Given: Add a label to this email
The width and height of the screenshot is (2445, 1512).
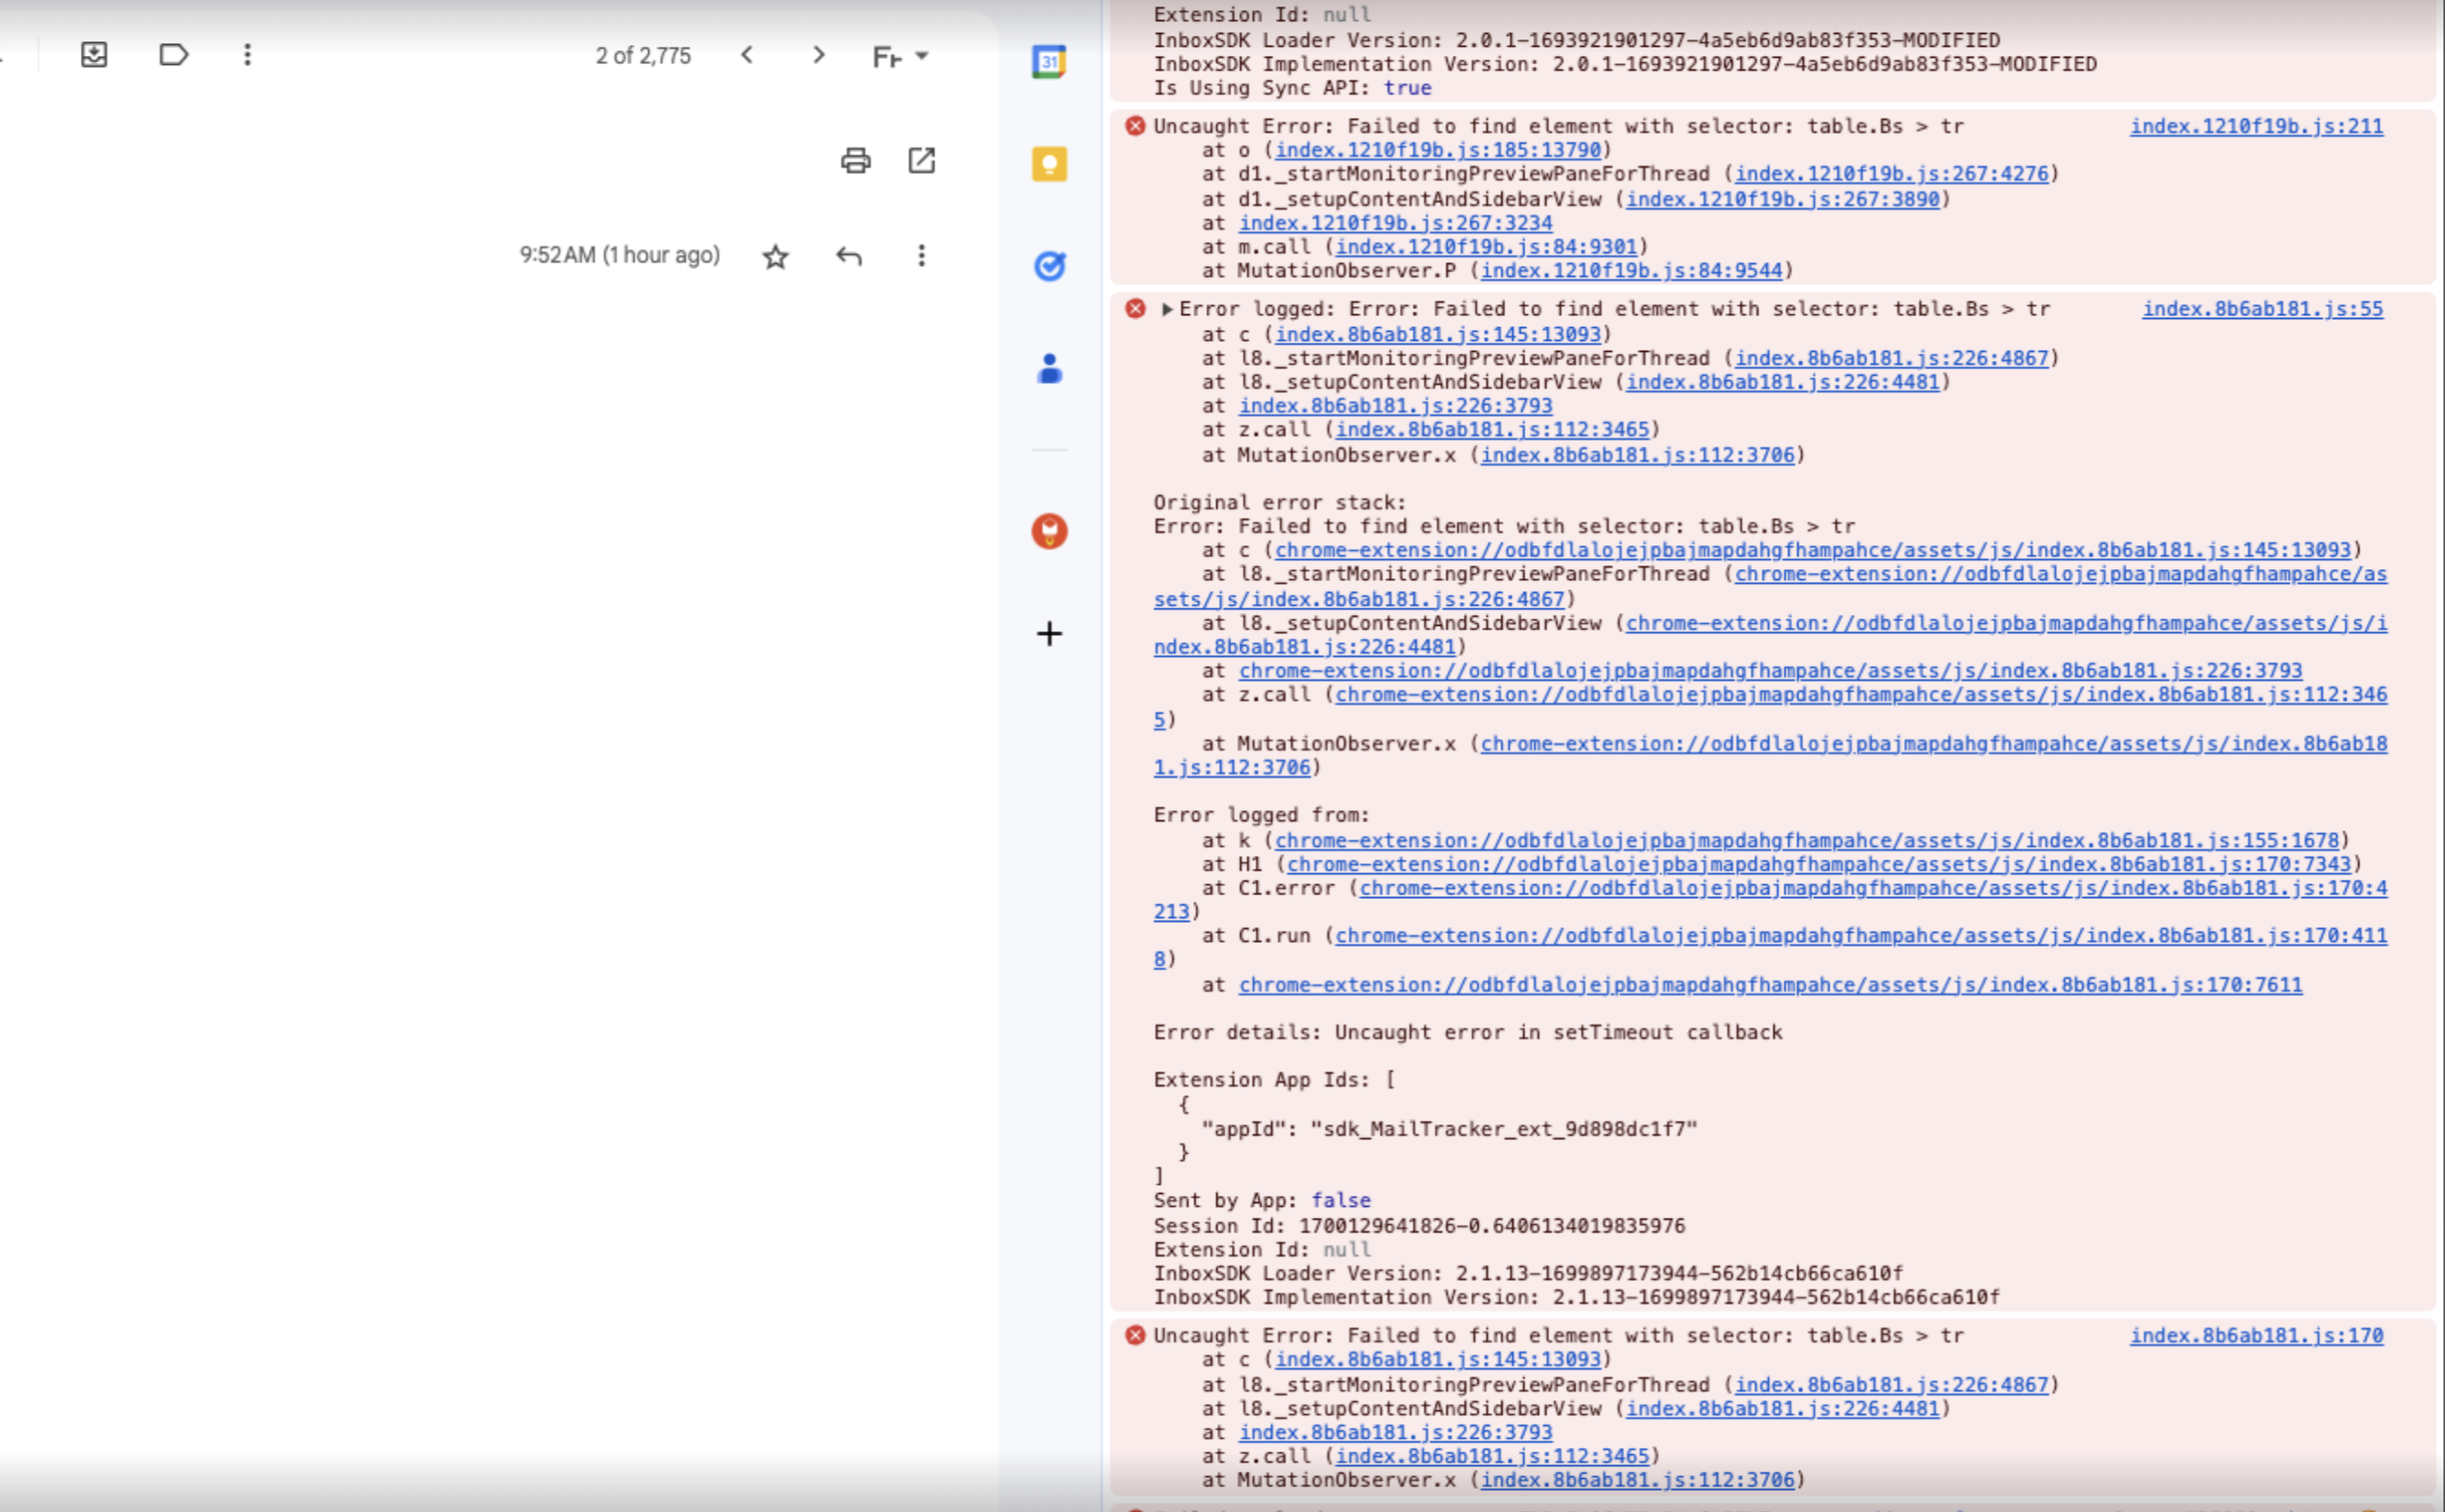Looking at the screenshot, I should (x=174, y=55).
